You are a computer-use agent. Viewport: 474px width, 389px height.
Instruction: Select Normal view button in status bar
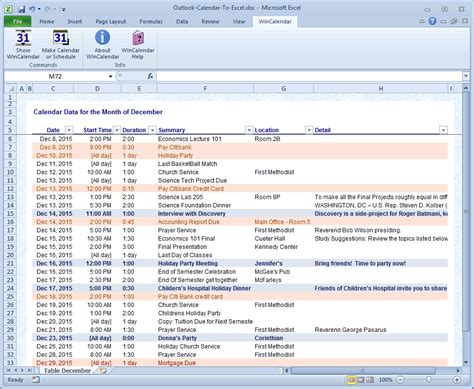click(351, 380)
